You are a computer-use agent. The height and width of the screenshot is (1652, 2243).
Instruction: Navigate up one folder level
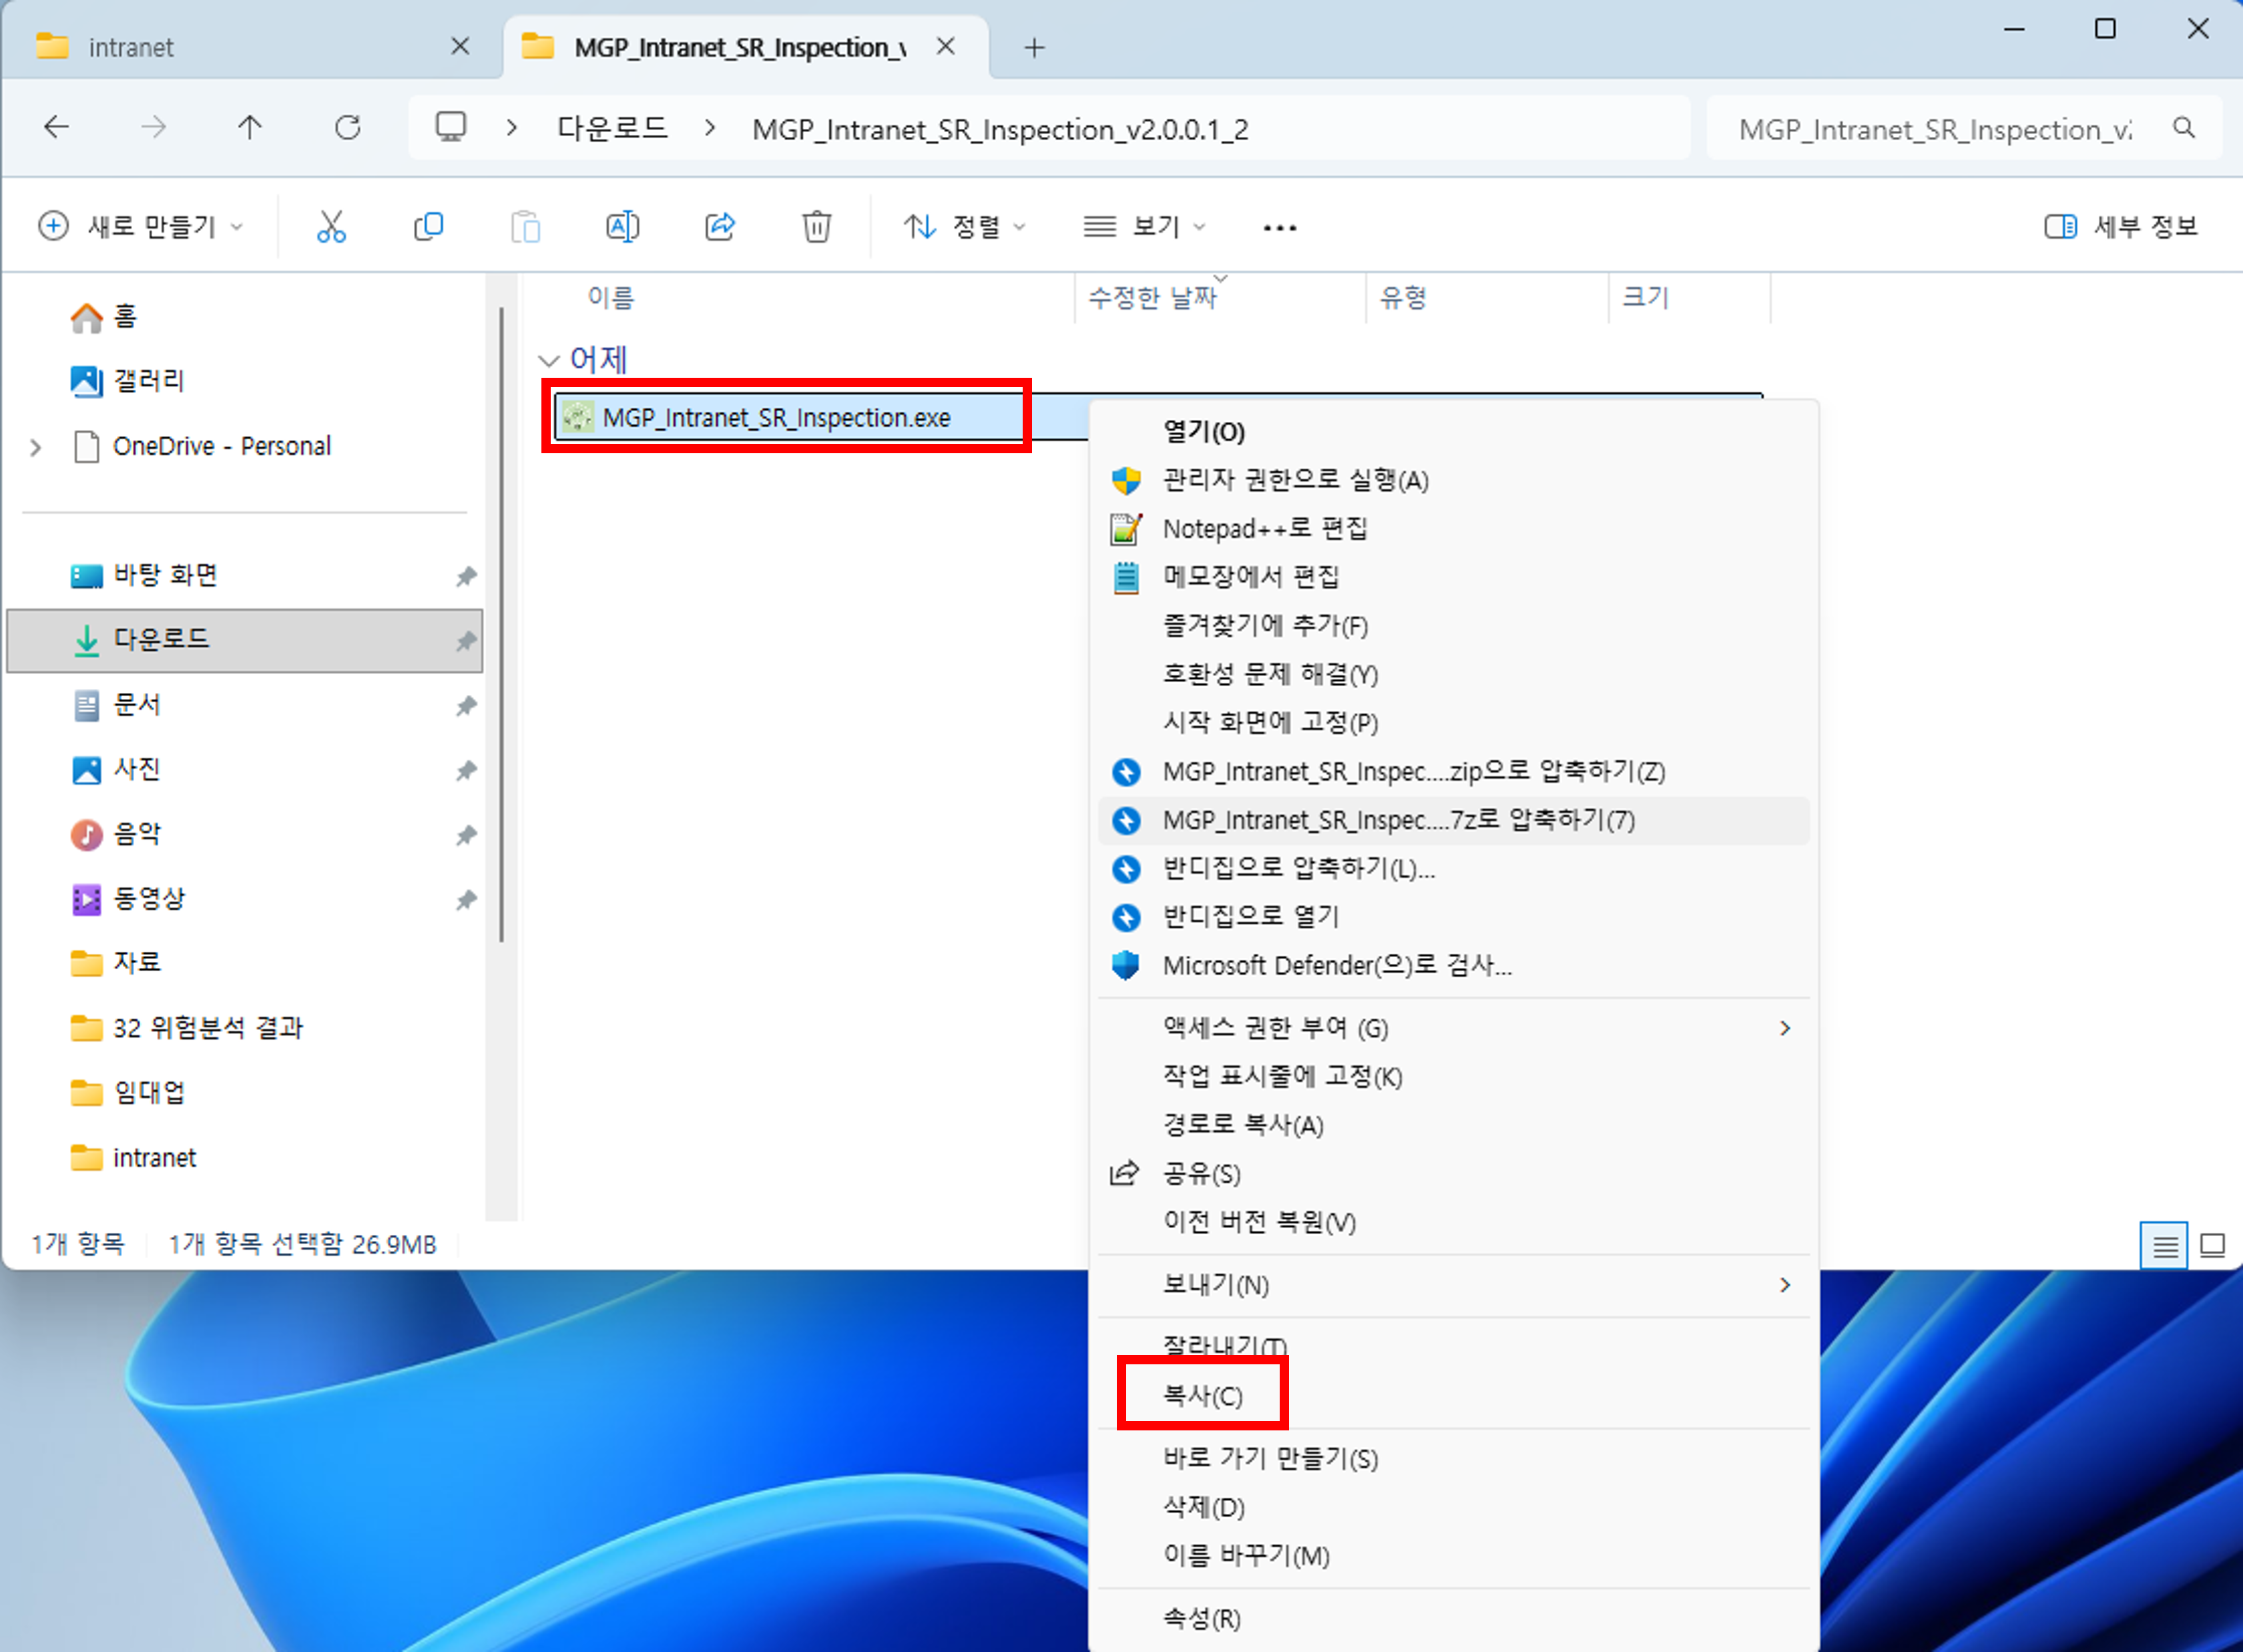tap(250, 127)
